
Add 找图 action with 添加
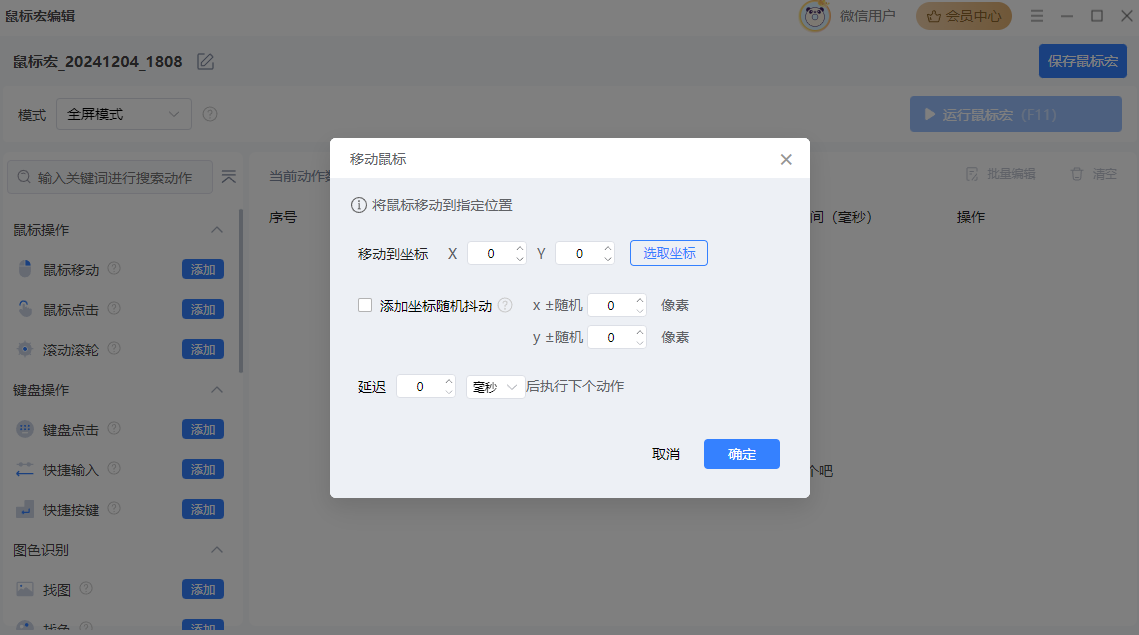point(203,589)
